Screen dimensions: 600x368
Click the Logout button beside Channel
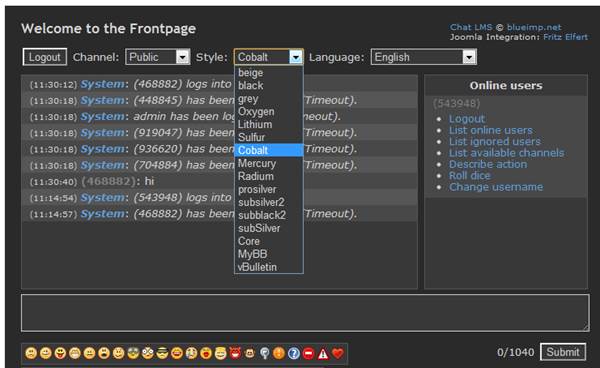45,57
